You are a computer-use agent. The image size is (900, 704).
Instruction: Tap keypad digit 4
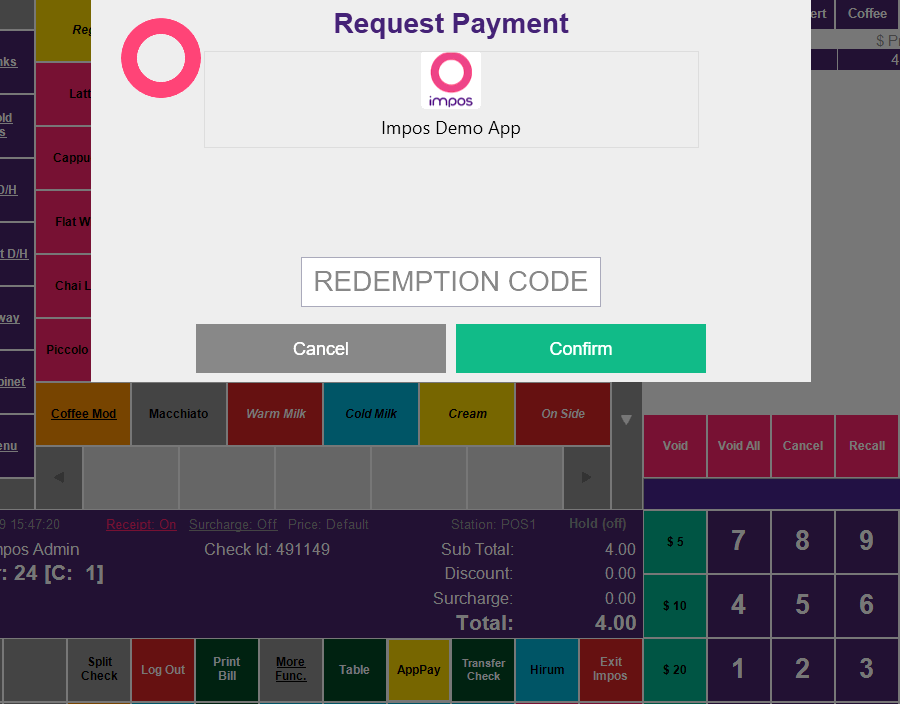(x=739, y=605)
